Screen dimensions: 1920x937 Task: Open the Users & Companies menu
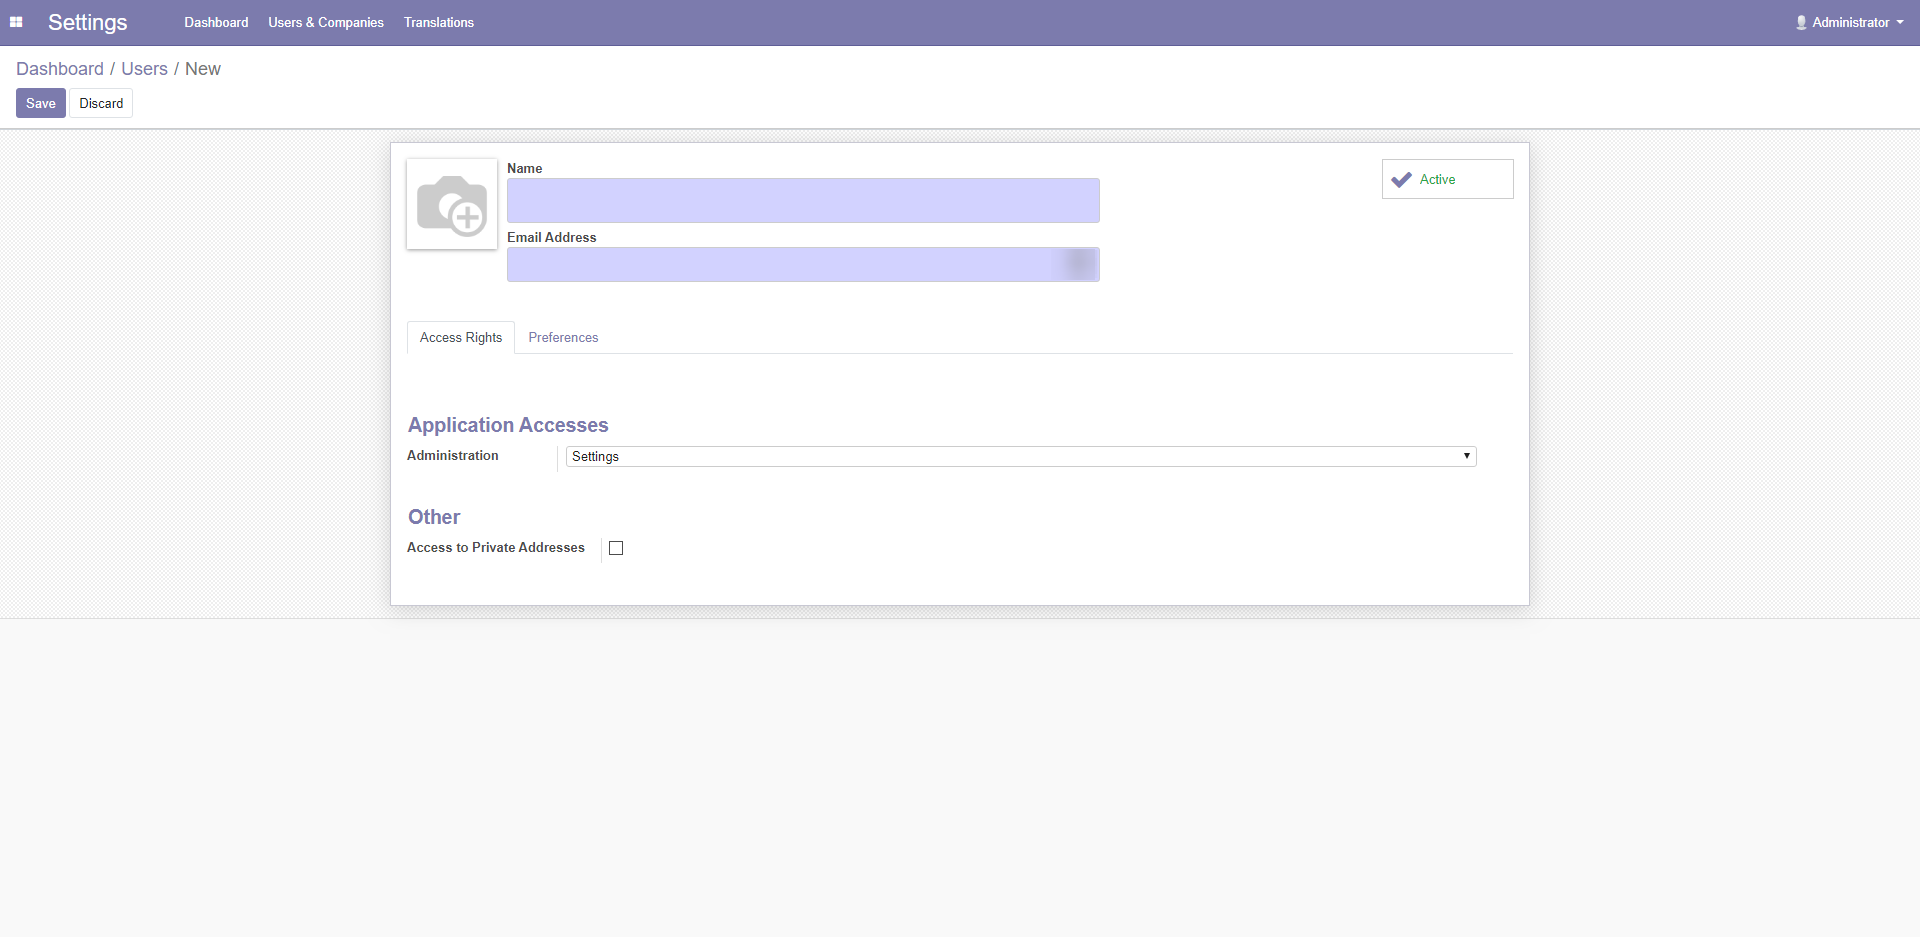pos(326,22)
